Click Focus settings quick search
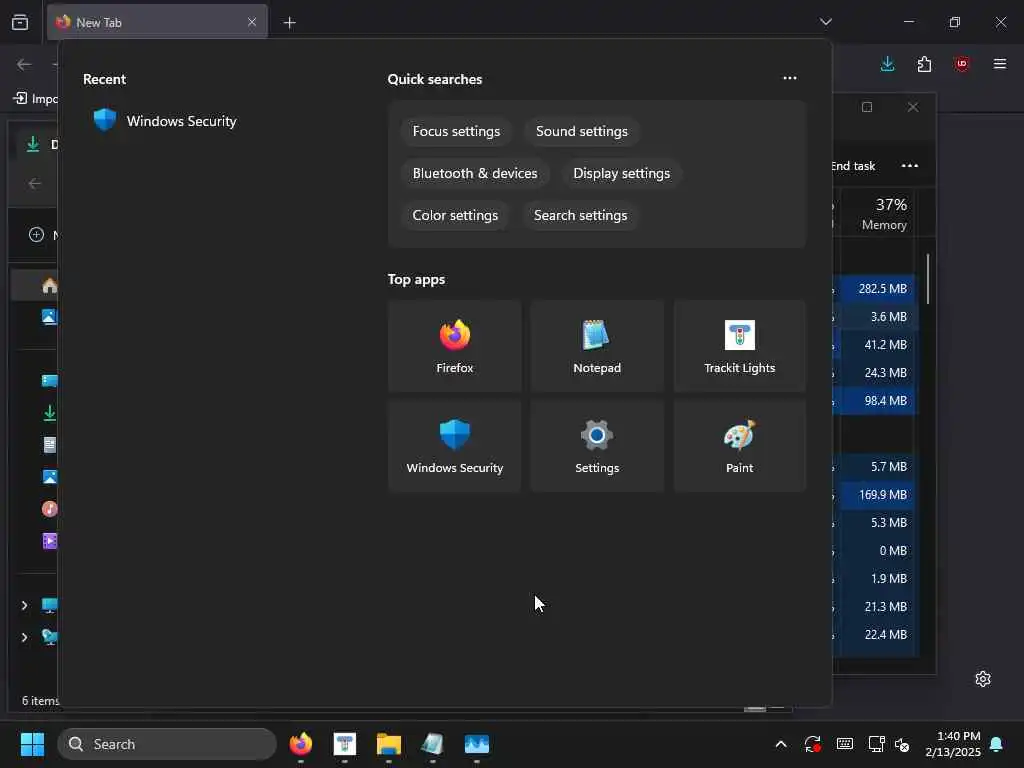 456,131
